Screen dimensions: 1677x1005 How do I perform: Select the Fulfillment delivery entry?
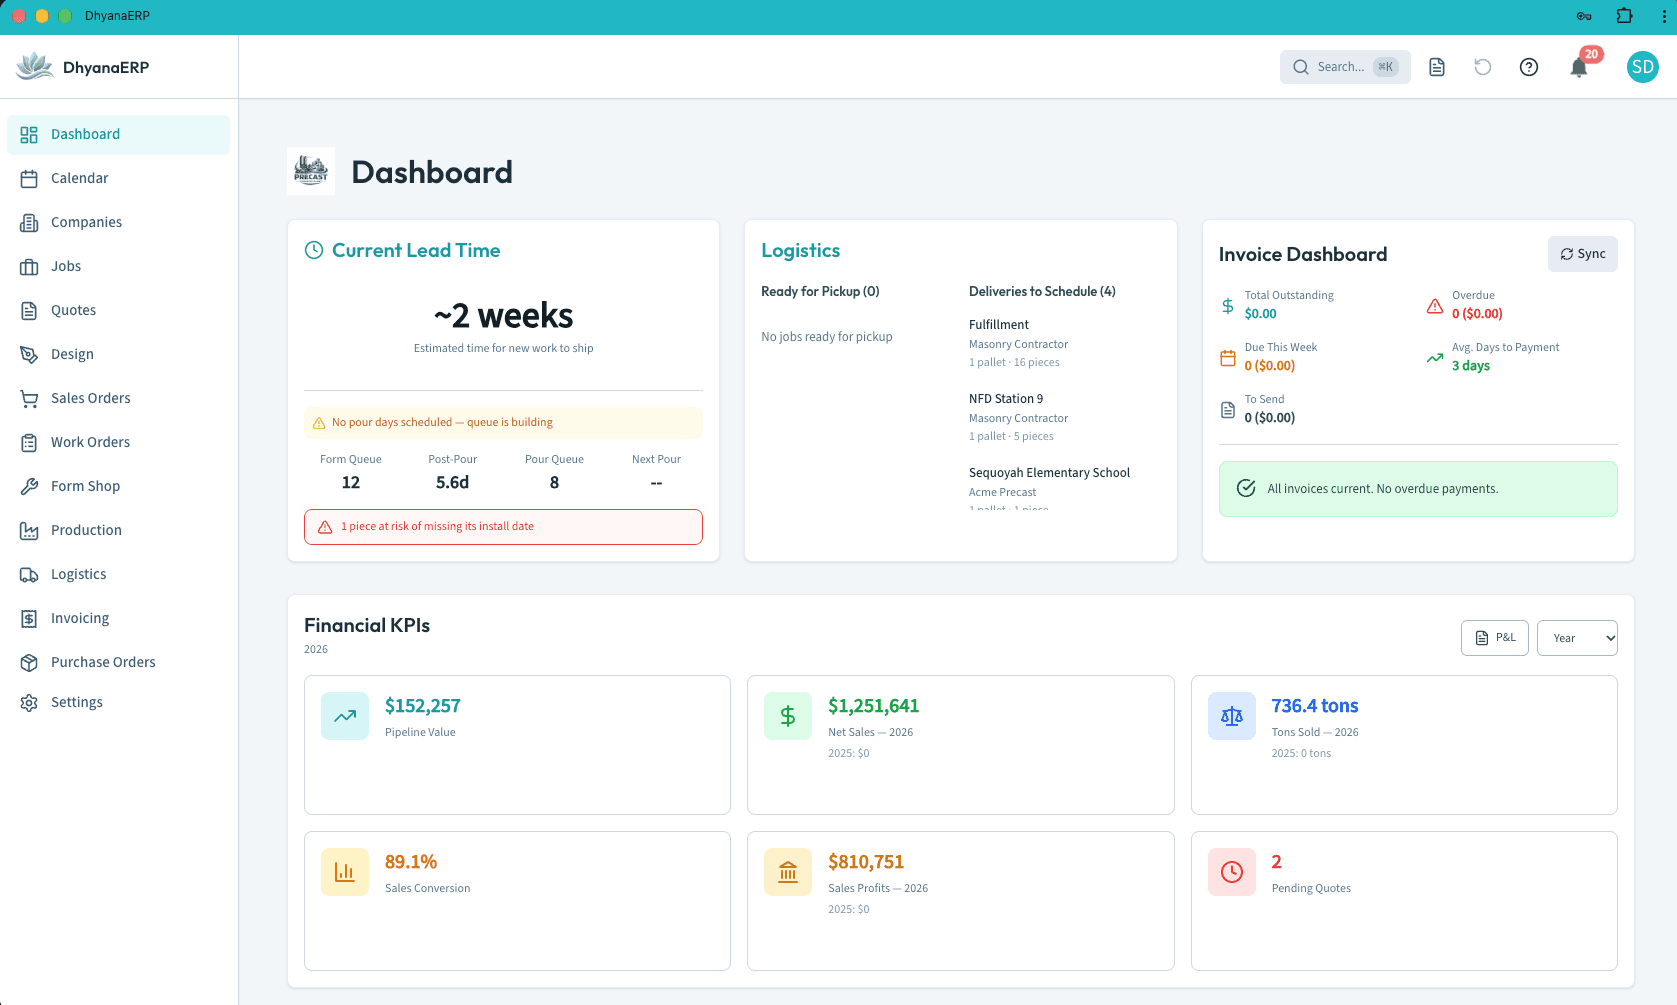[1064, 343]
